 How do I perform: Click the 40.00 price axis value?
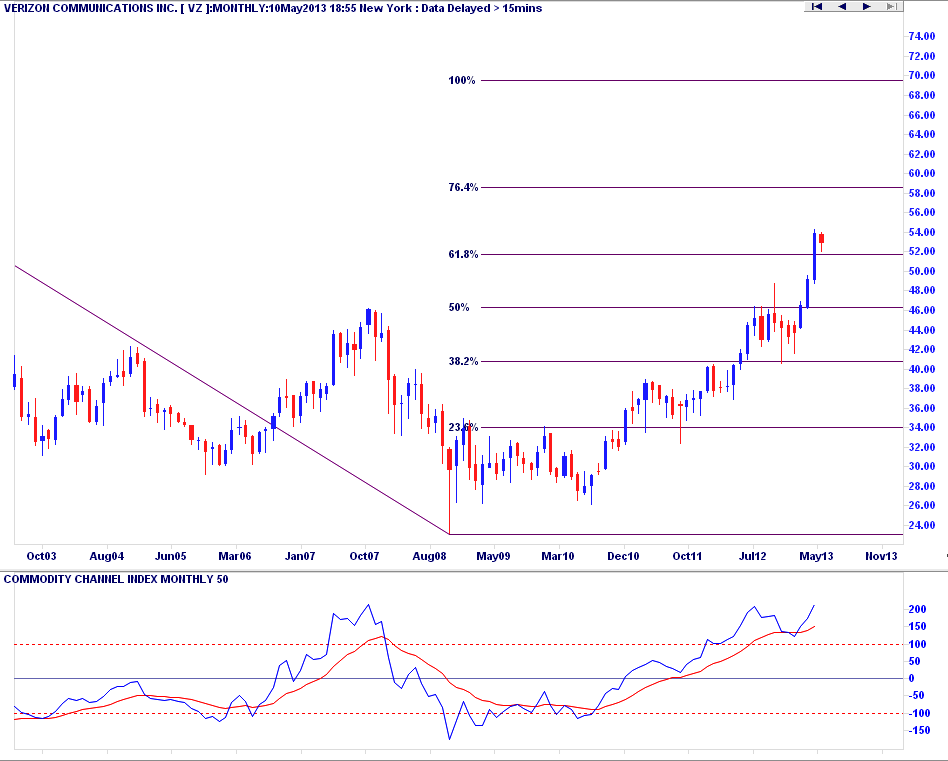(x=922, y=369)
